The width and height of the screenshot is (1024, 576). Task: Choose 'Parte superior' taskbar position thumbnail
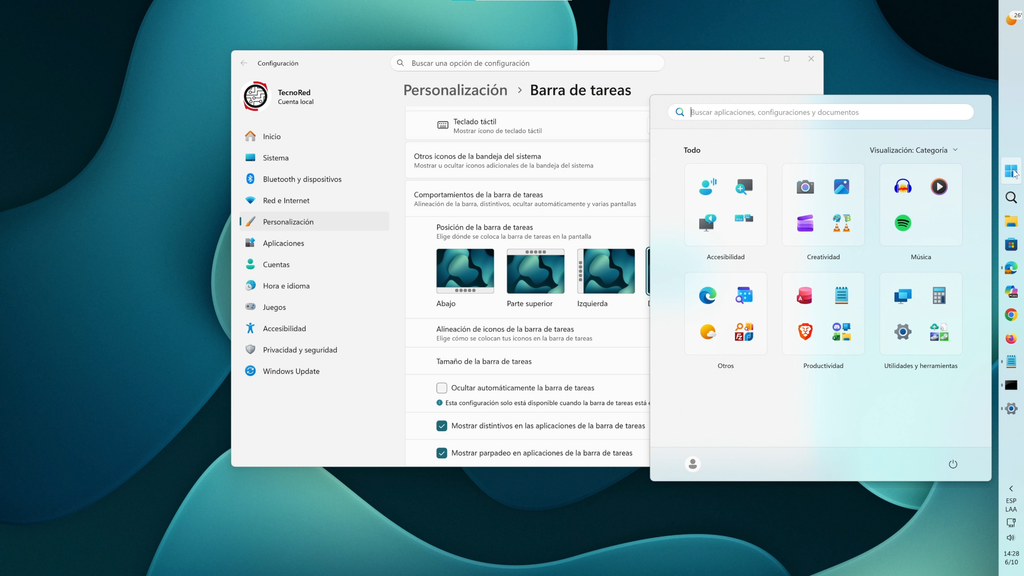[536, 271]
